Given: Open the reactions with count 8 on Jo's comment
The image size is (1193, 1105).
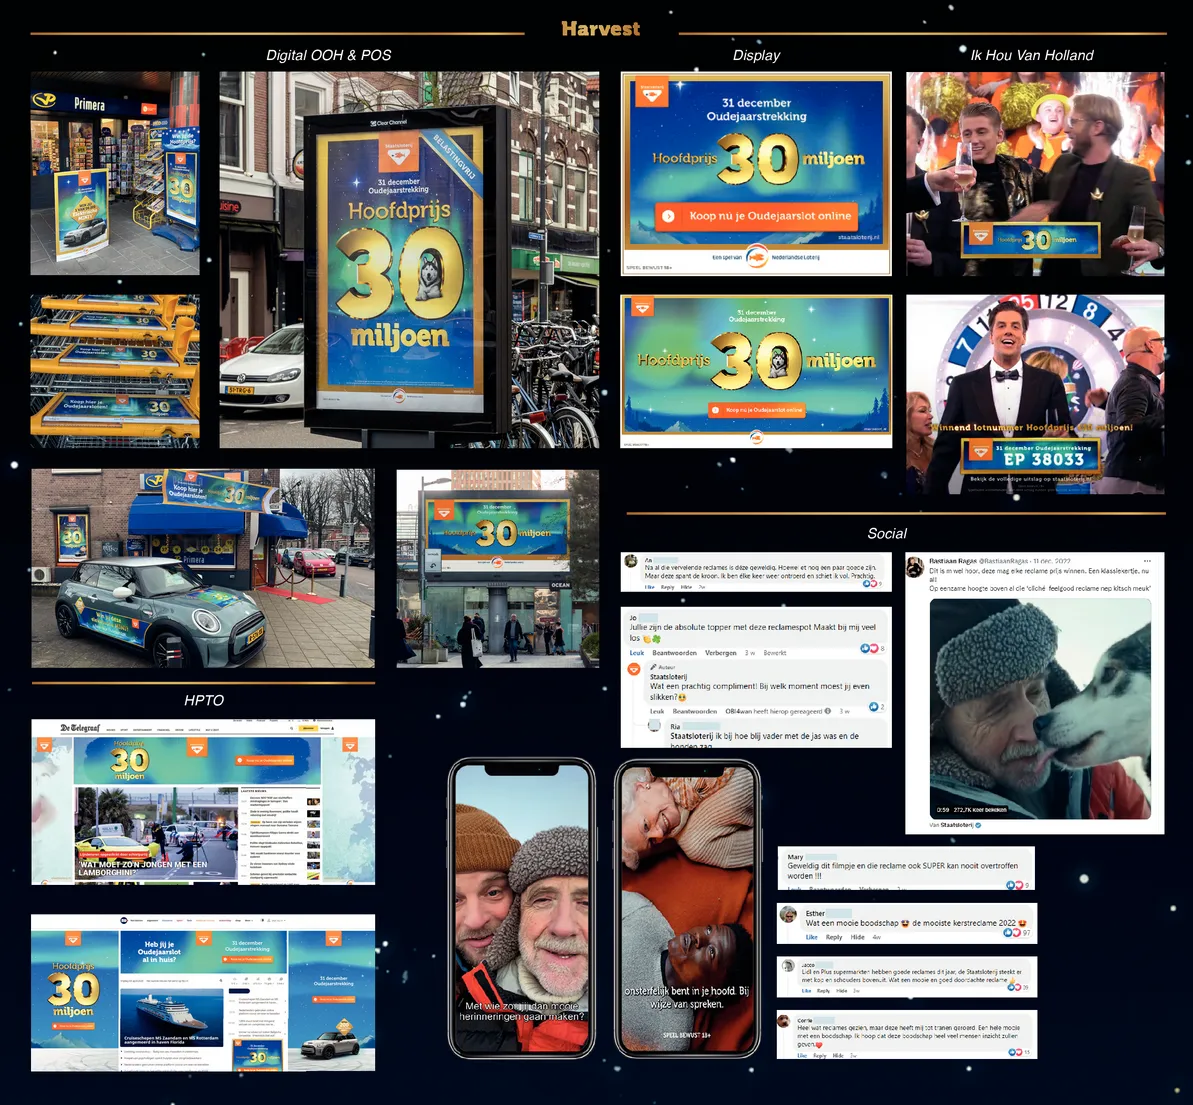Looking at the screenshot, I should tap(872, 648).
